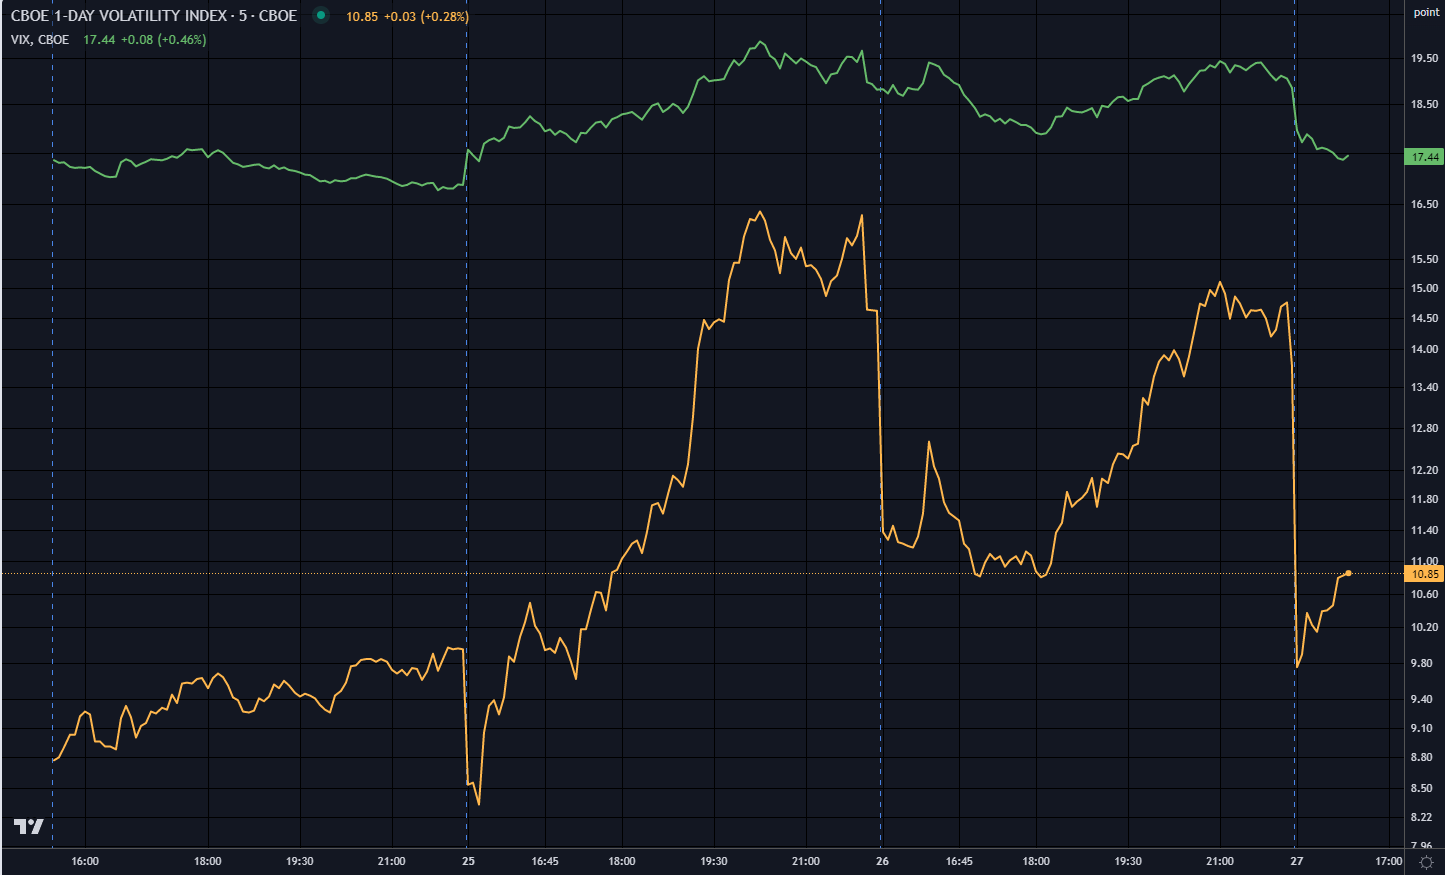The image size is (1445, 875).
Task: Click the 12.80 price axis label
Action: point(1424,428)
